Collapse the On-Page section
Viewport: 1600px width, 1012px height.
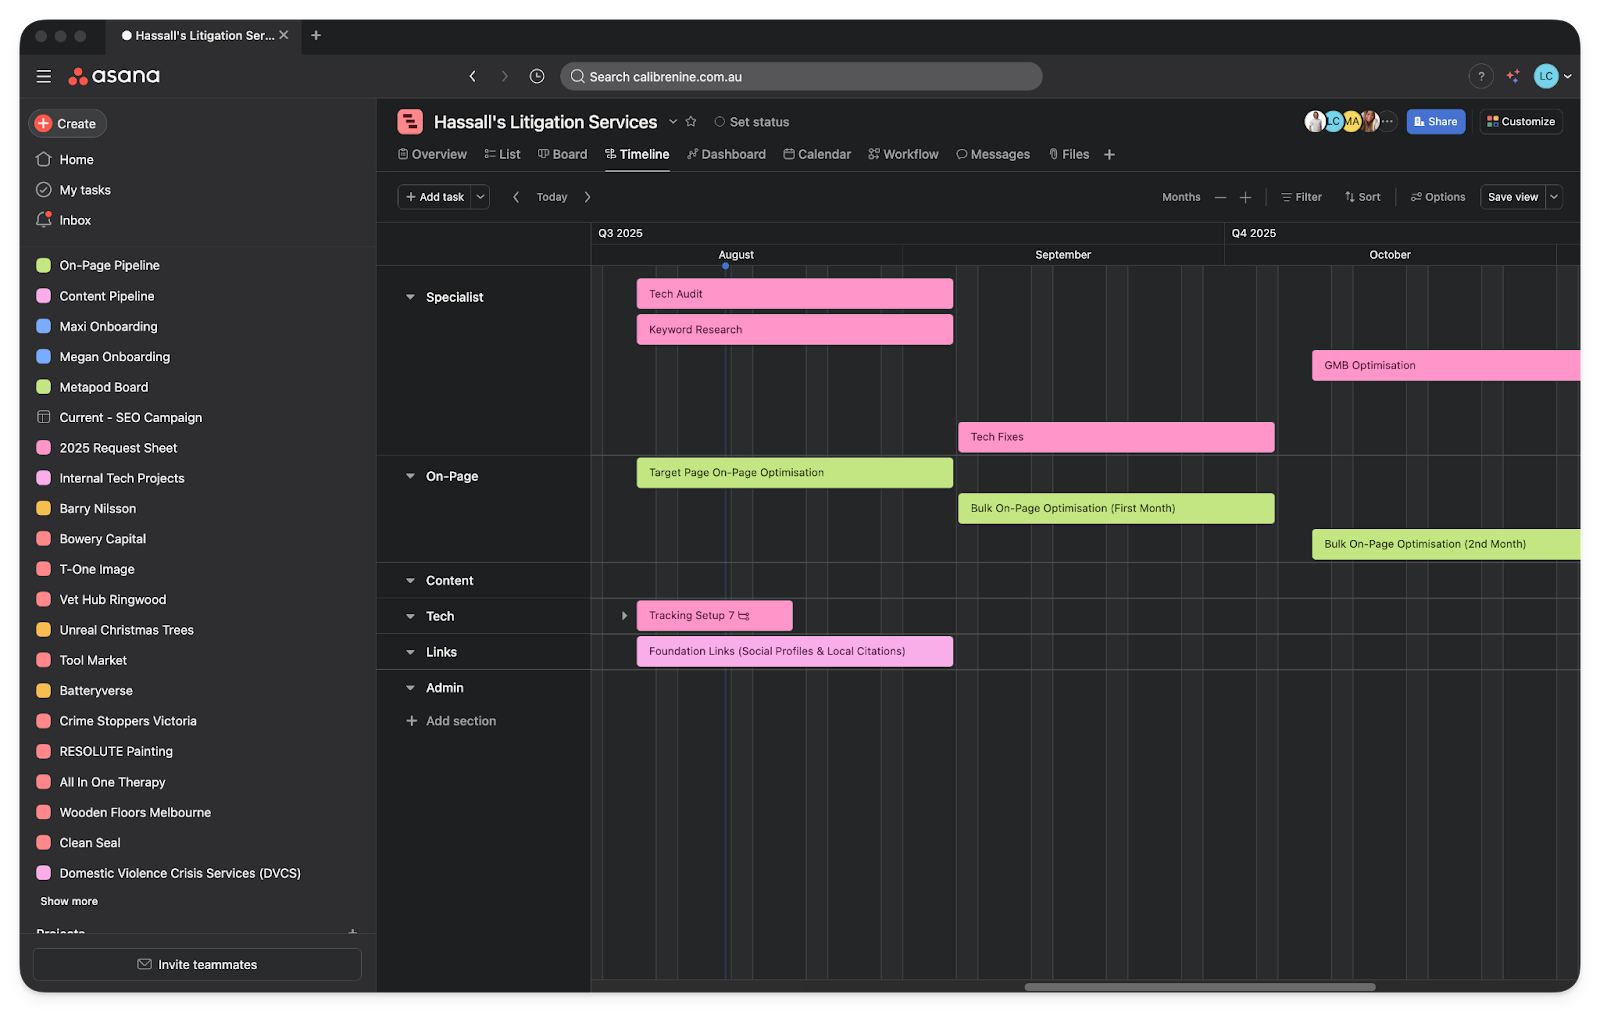click(x=410, y=476)
